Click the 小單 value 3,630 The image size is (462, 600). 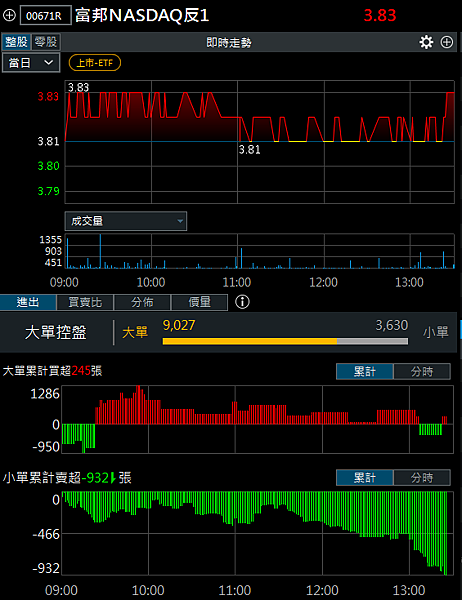click(392, 325)
